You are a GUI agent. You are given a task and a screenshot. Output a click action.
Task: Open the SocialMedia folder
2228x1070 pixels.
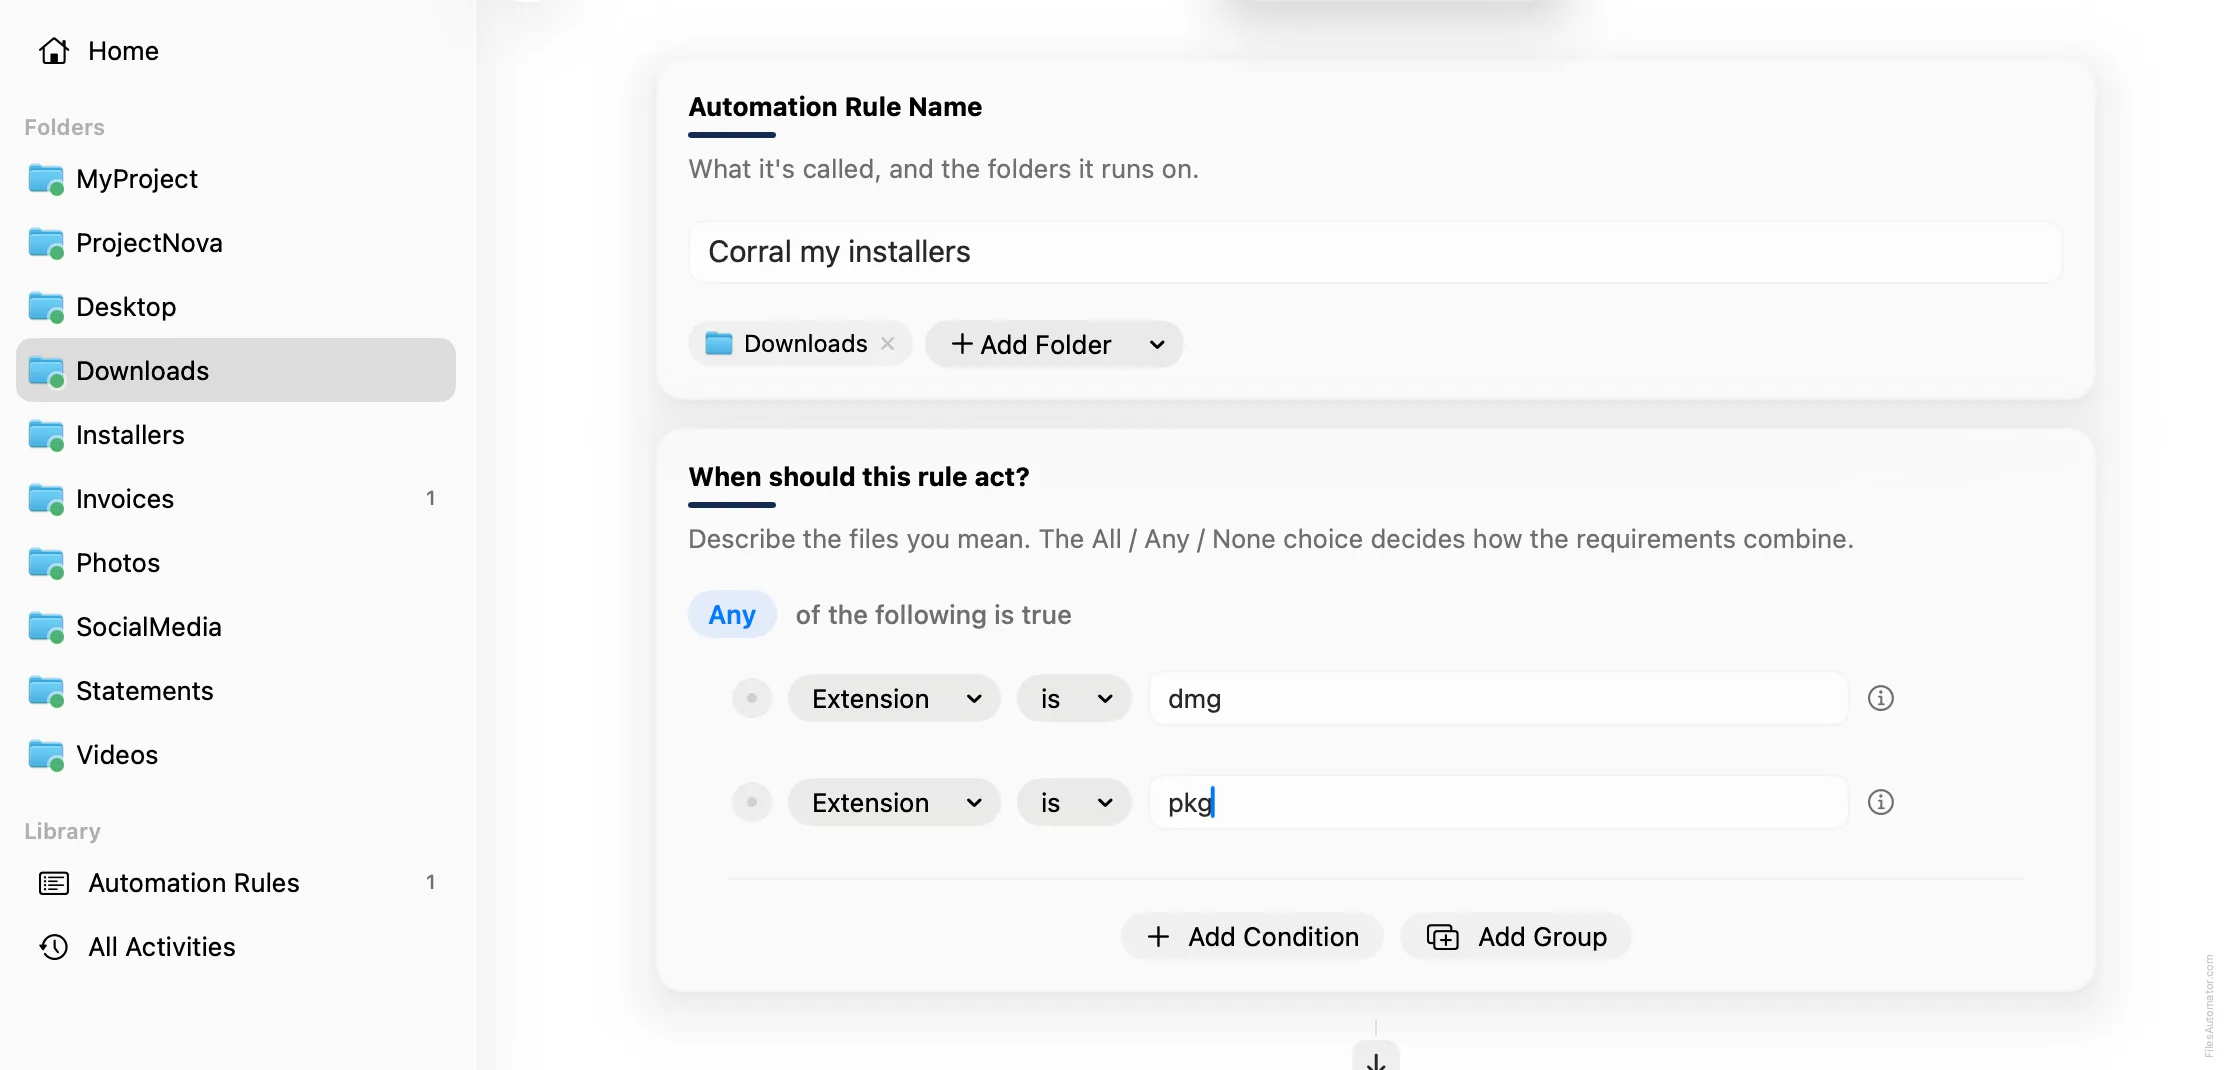point(236,627)
